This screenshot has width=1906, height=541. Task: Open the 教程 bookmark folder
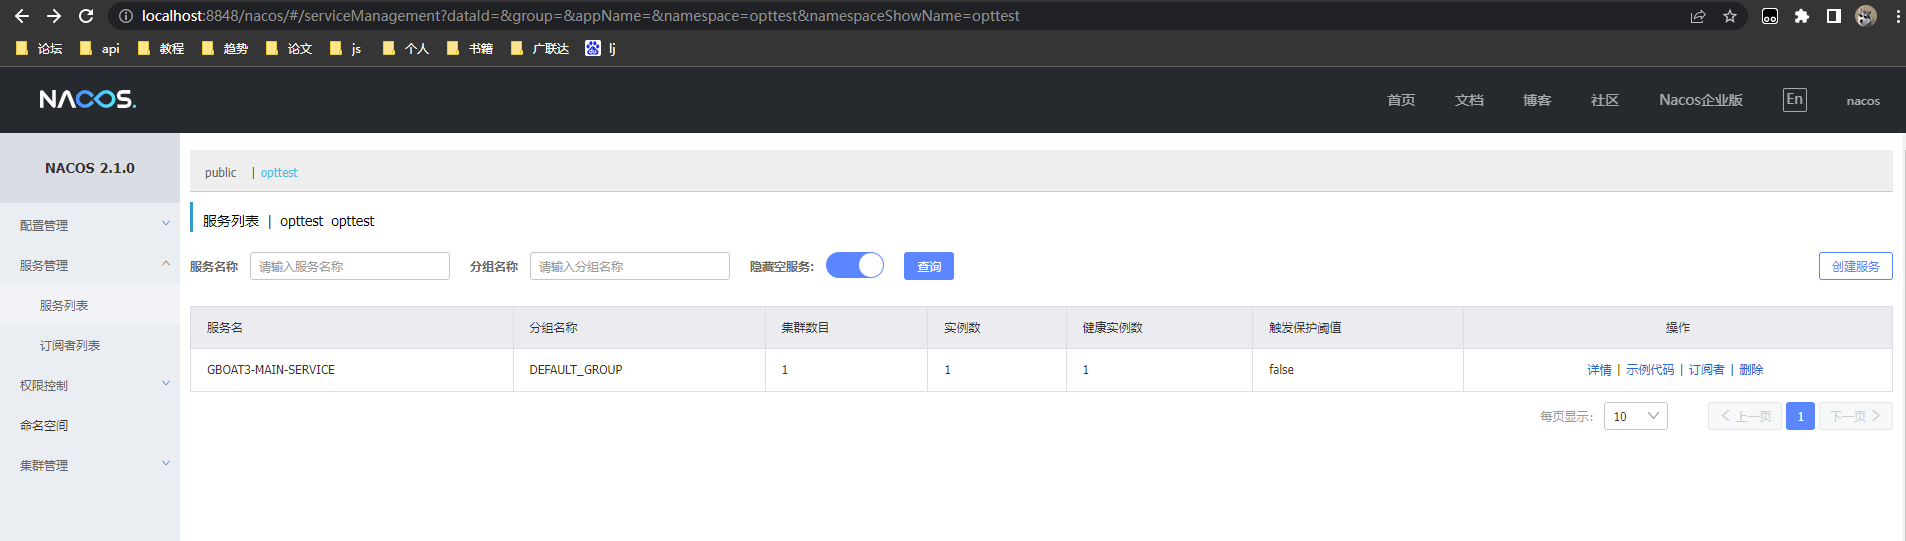point(161,48)
